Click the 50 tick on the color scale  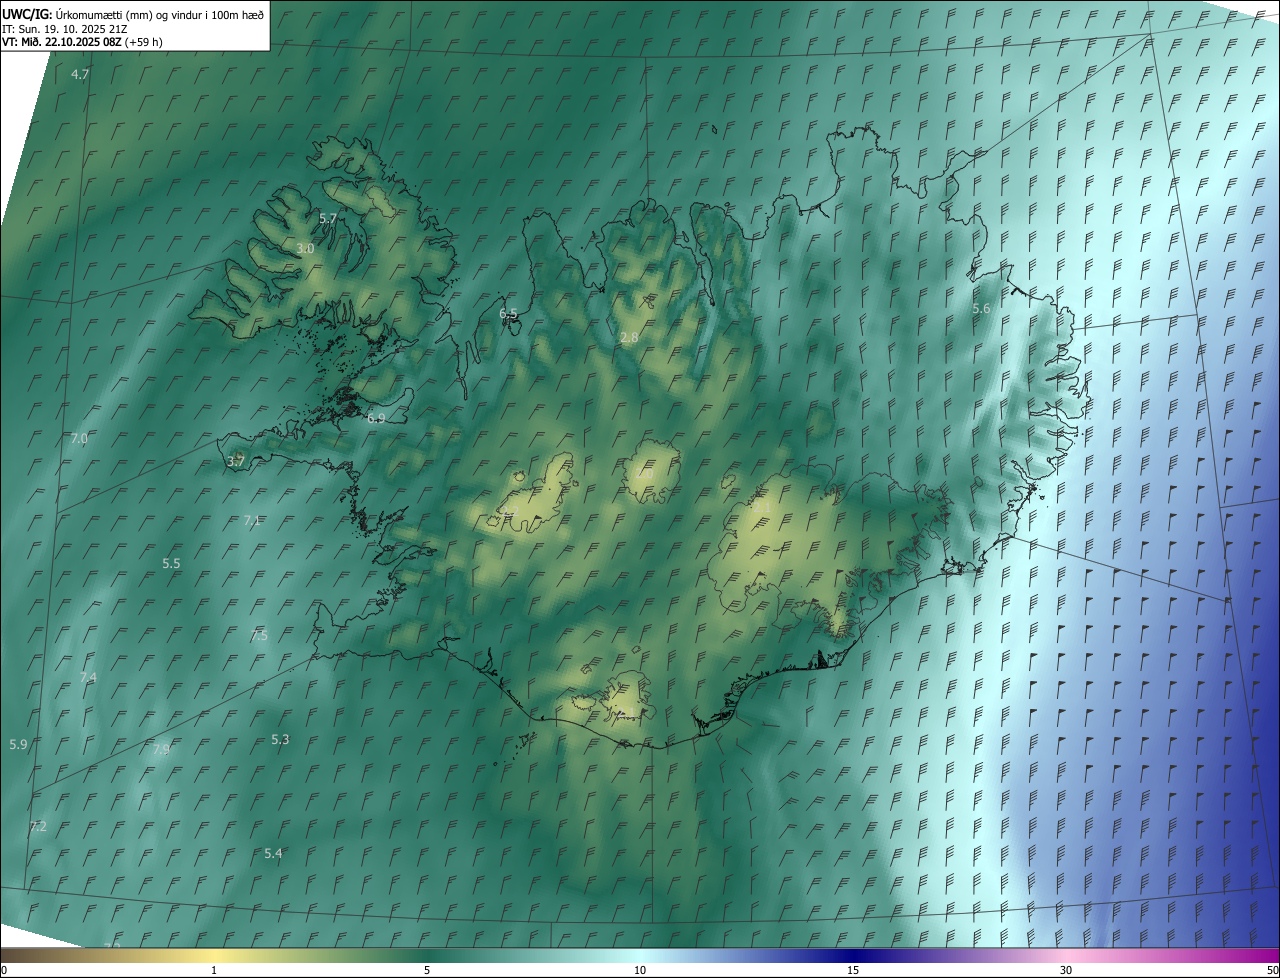coord(1272,971)
